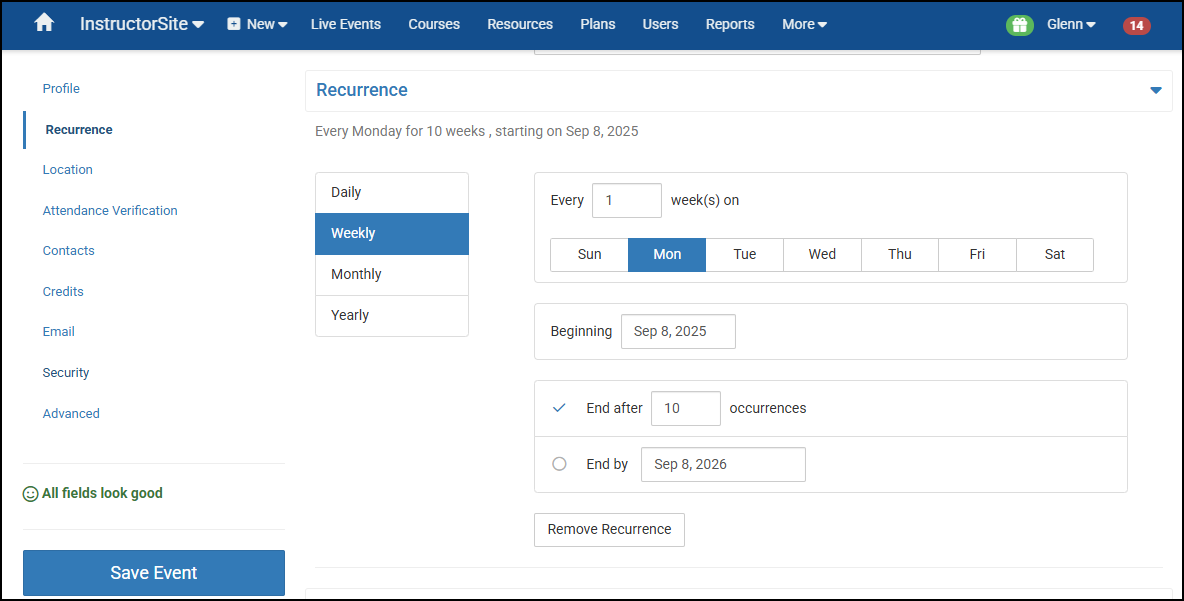Go to the home icon
This screenshot has width=1184, height=601.
tap(45, 23)
